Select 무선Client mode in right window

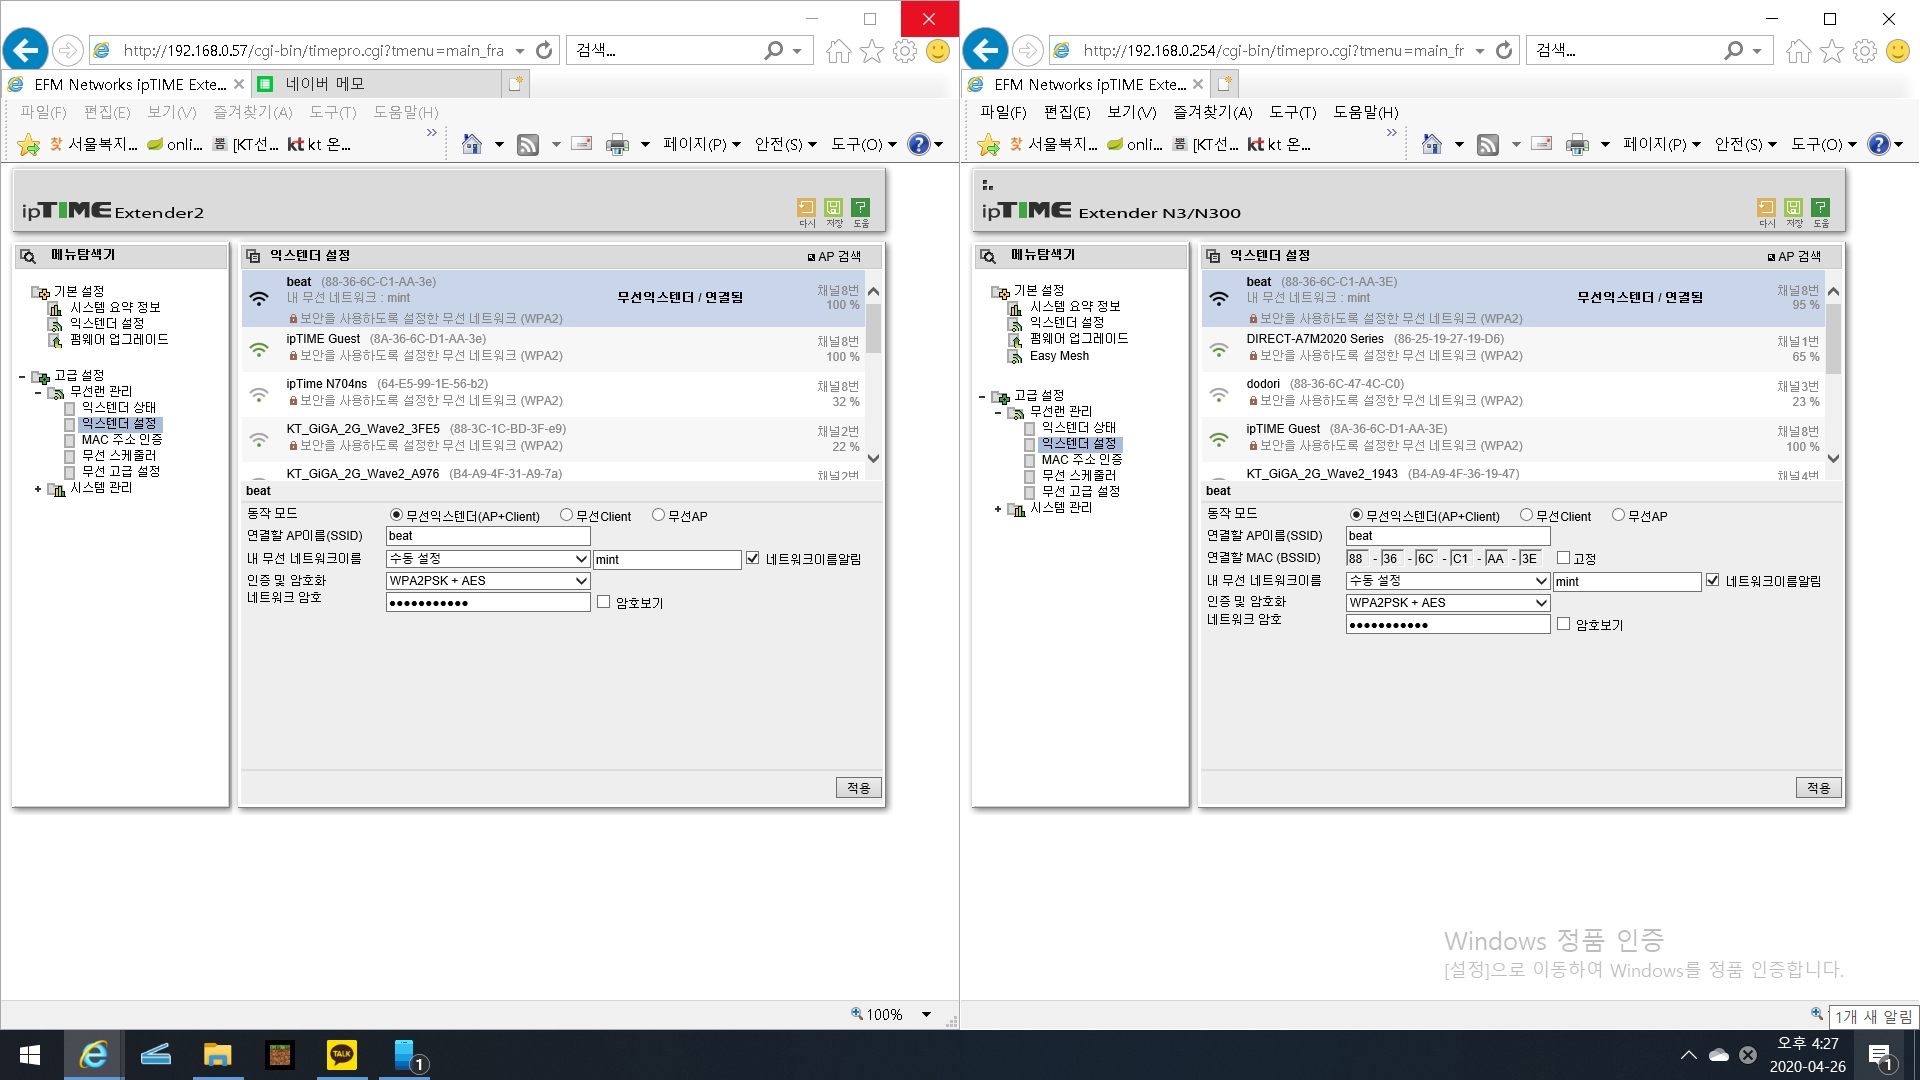coord(1526,515)
